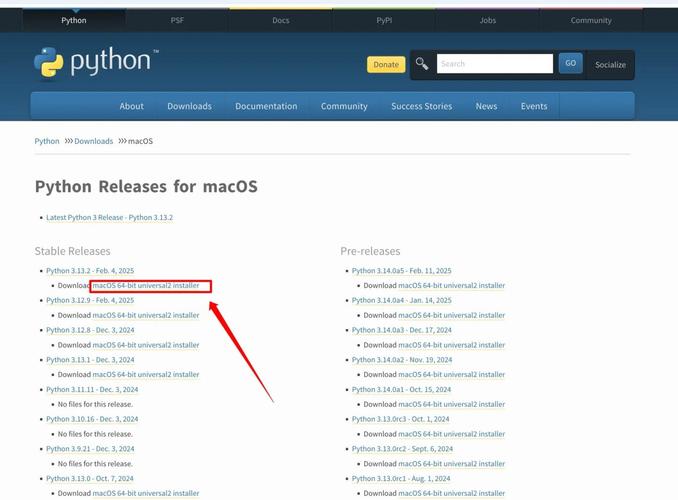
Task: Open the Socialize menu
Action: 610,65
